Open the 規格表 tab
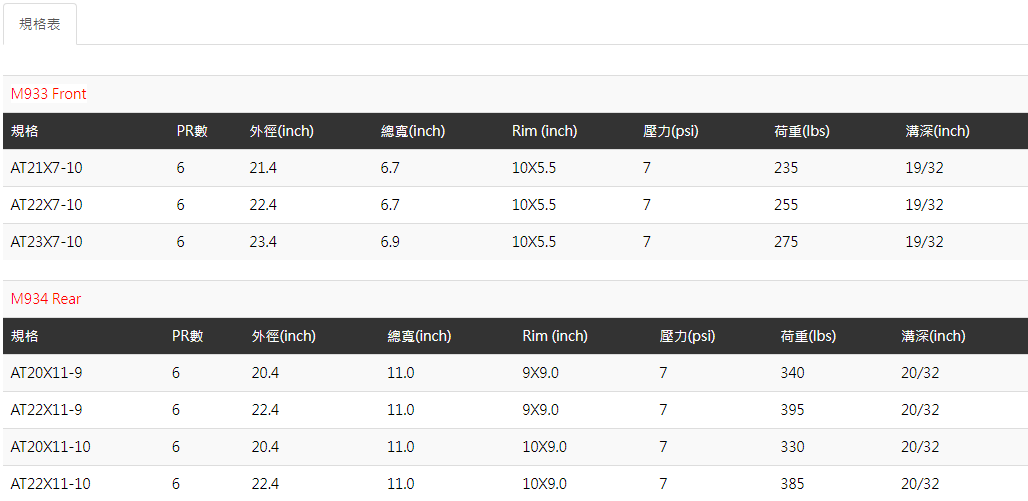The height and width of the screenshot is (501, 1028). [x=40, y=24]
